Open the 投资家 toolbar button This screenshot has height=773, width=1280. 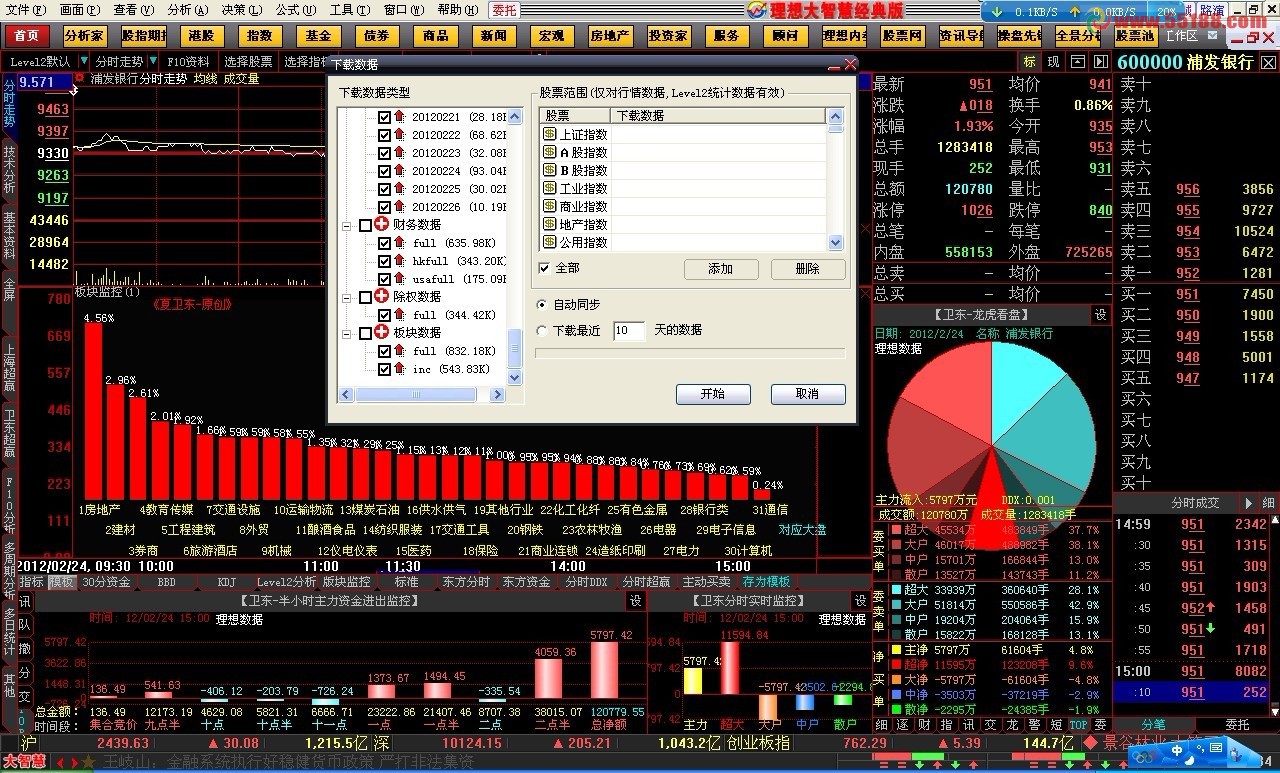(668, 36)
